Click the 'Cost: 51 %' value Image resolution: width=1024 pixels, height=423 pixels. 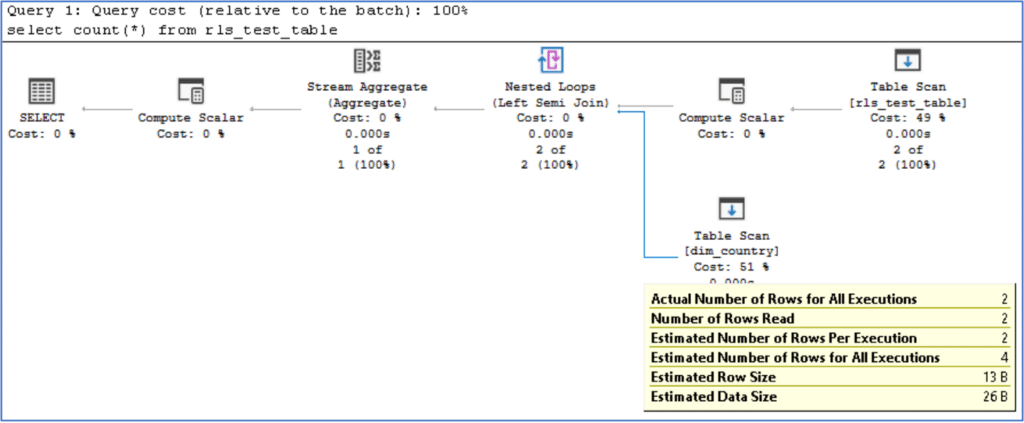[x=731, y=267]
